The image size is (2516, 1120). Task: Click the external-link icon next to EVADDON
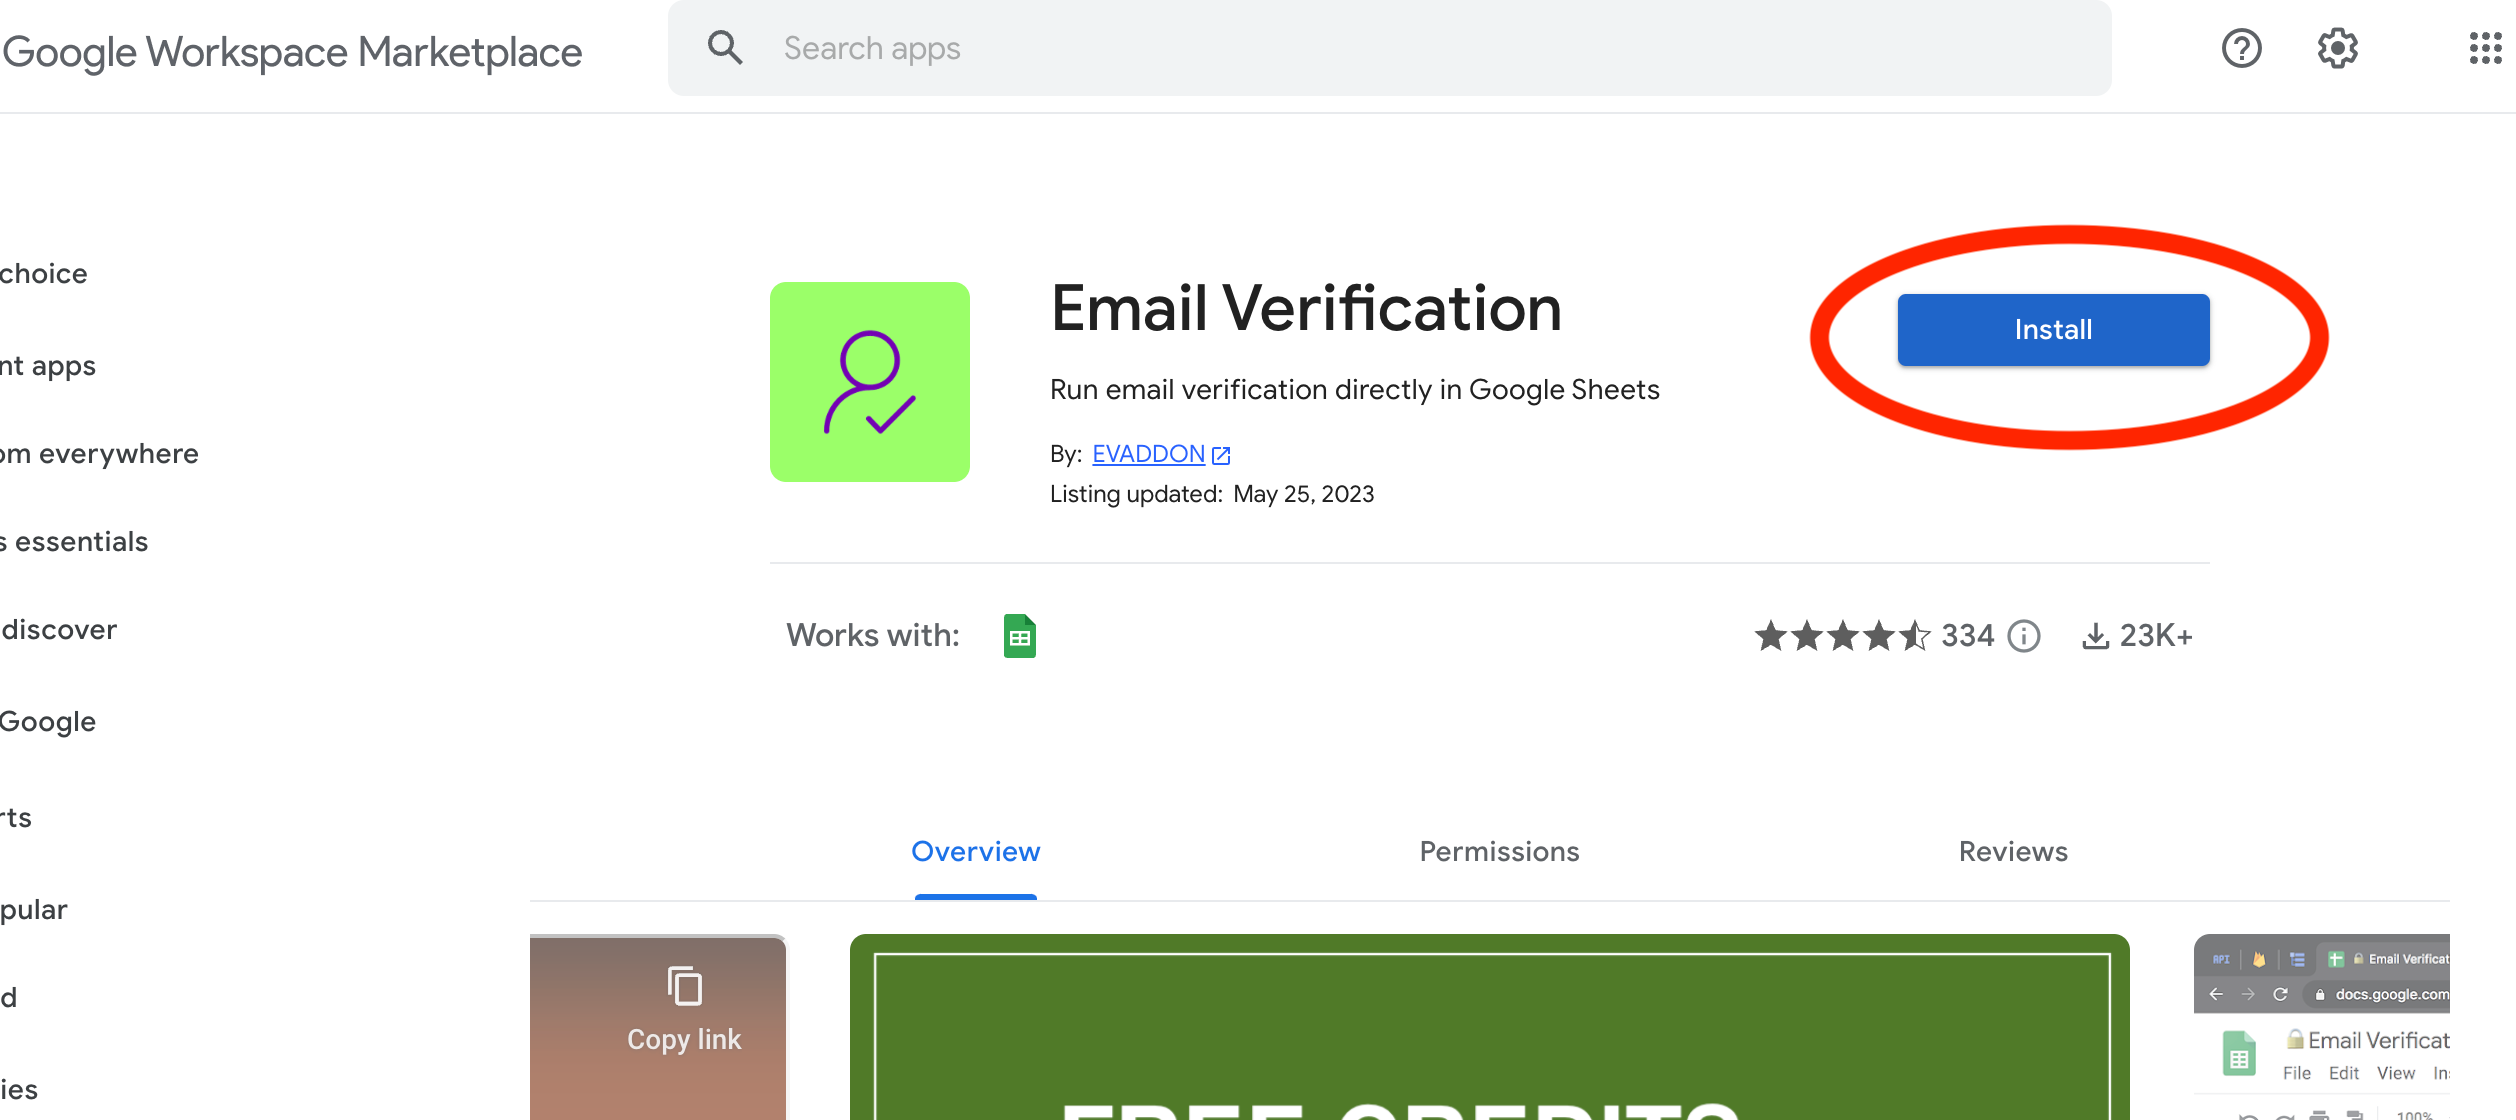[x=1221, y=454]
